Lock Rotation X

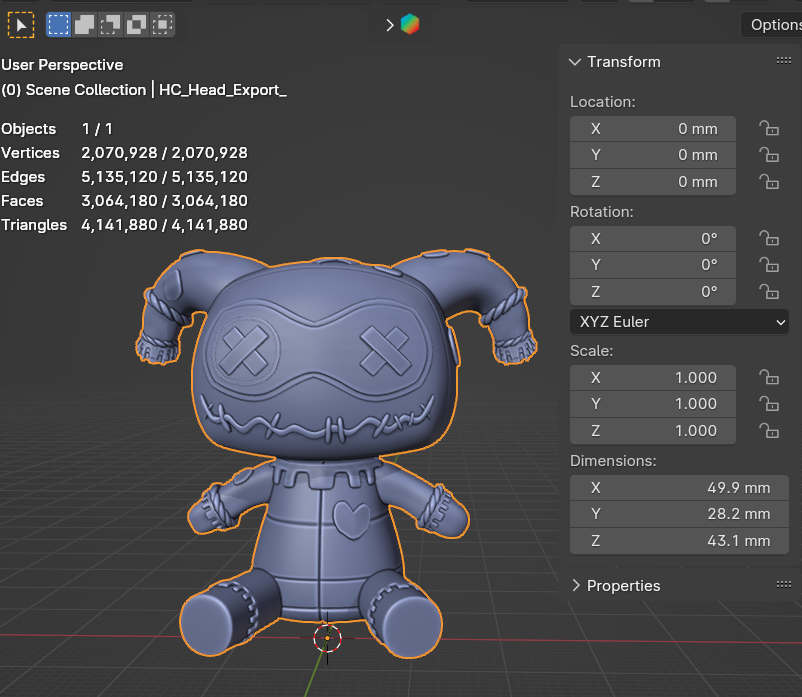point(769,238)
